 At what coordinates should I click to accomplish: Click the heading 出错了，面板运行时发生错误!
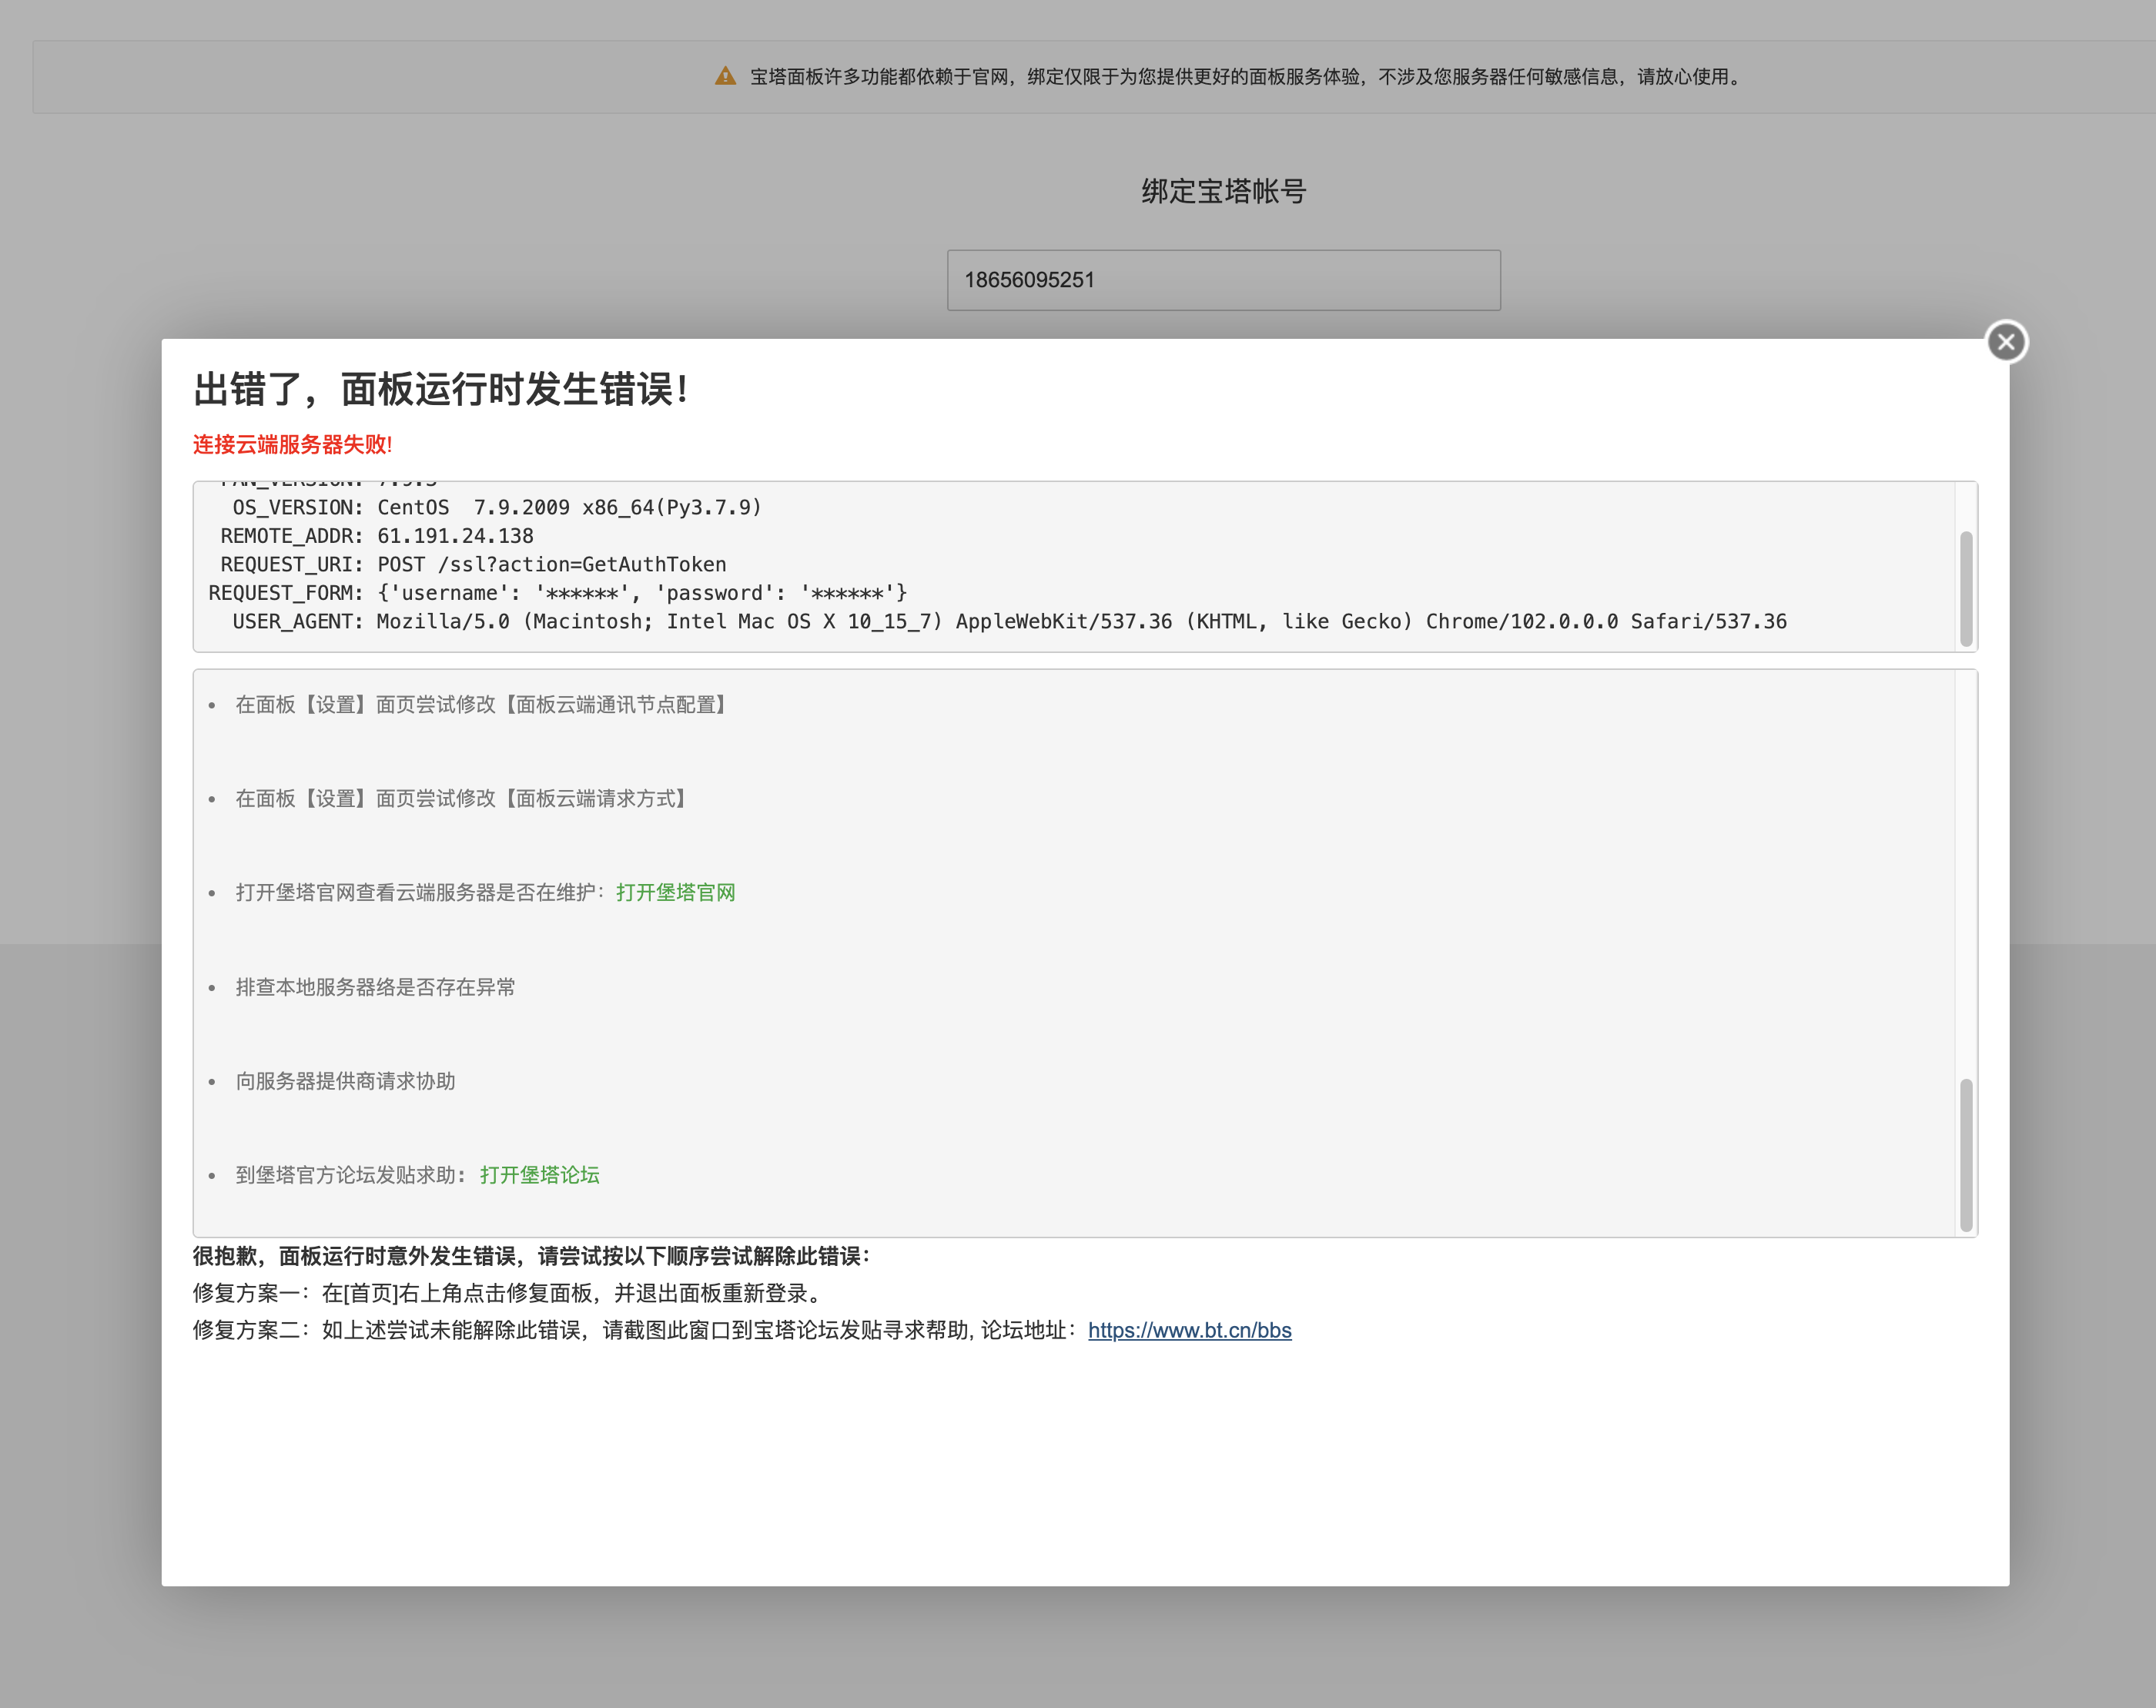coord(441,389)
